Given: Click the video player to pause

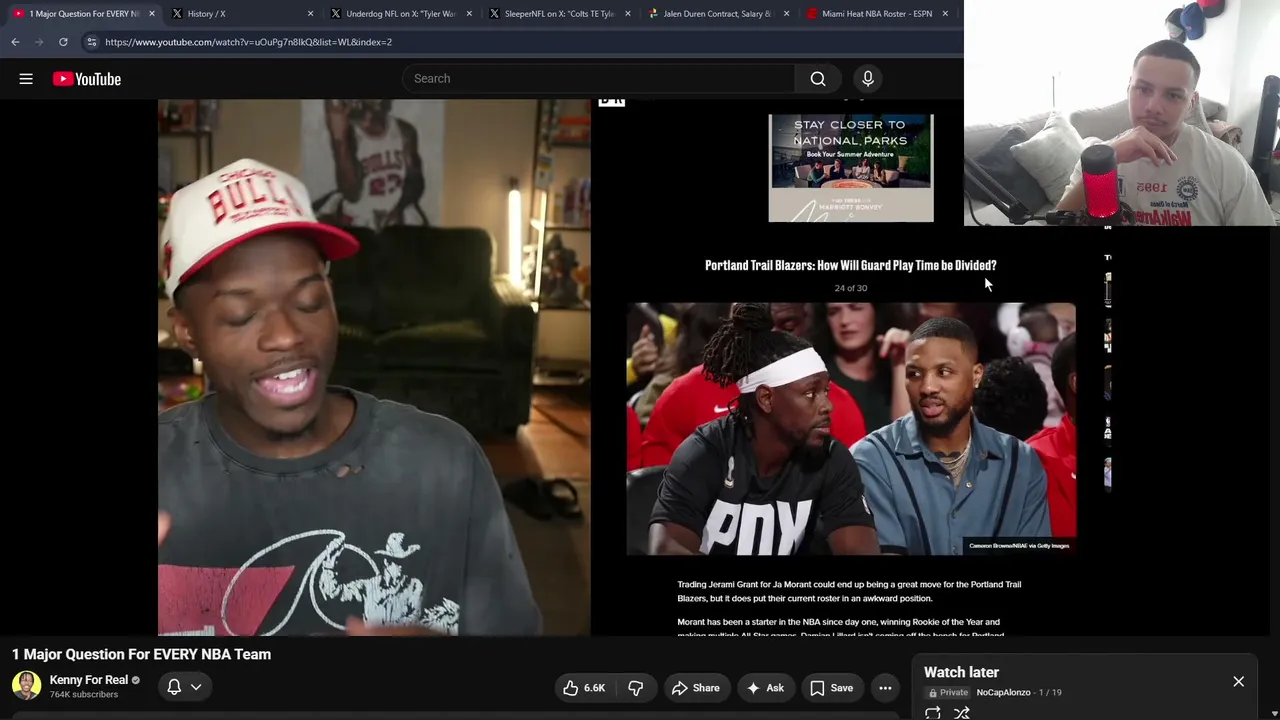Looking at the screenshot, I should point(633,367).
